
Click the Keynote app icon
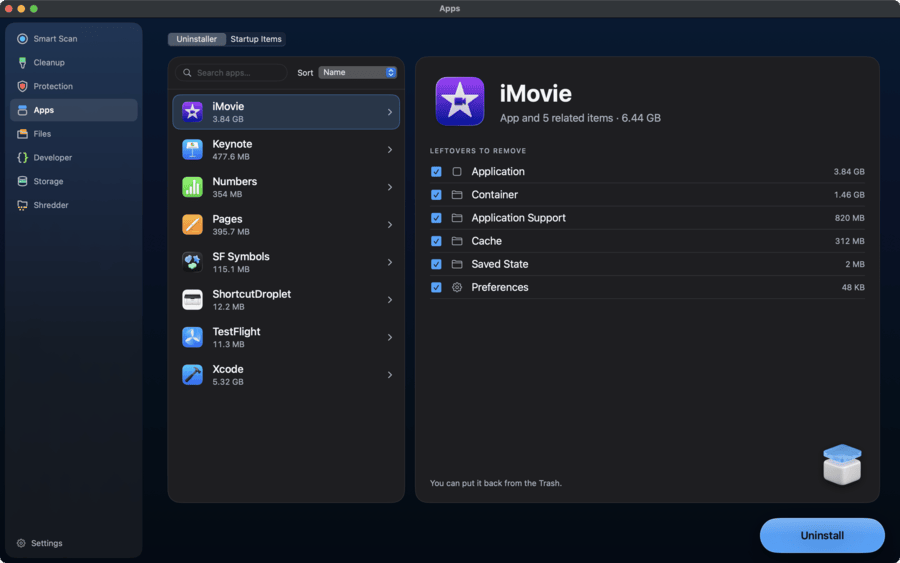[192, 149]
